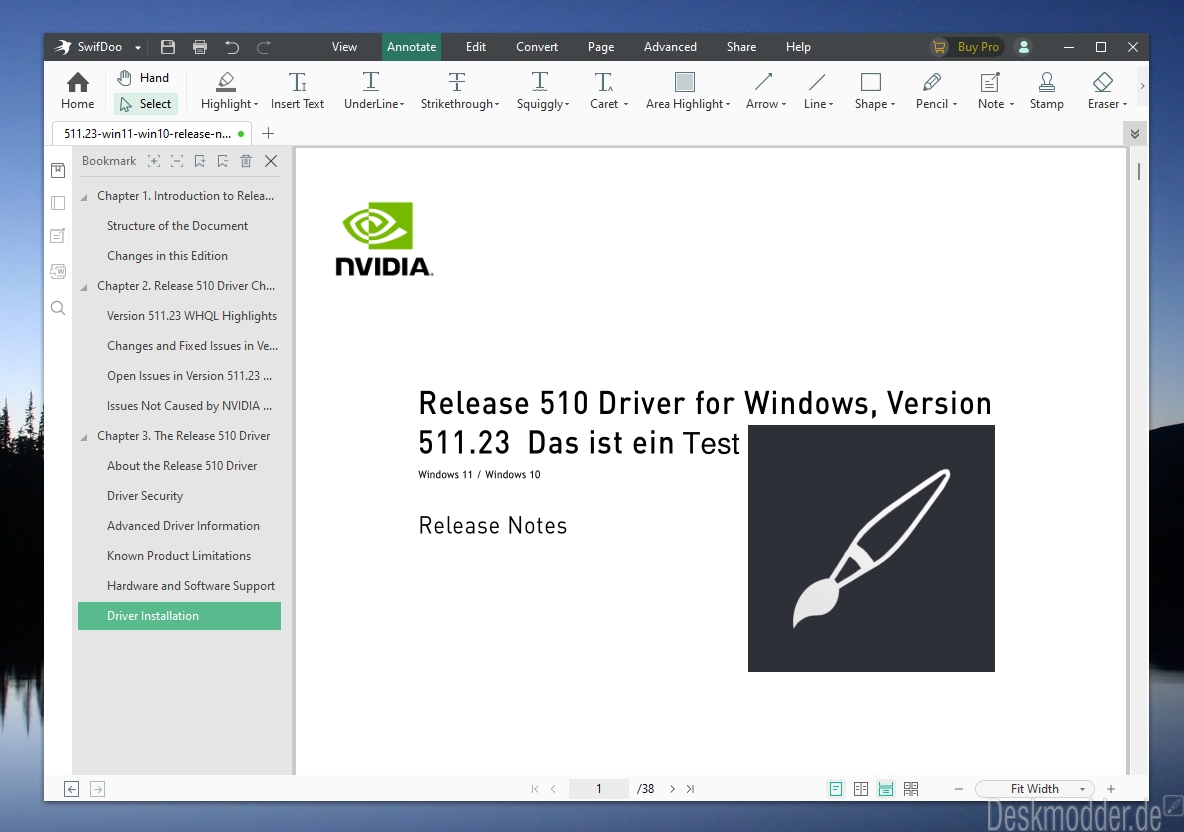The width and height of the screenshot is (1184, 832).
Task: Open the View menu tab
Action: point(344,47)
